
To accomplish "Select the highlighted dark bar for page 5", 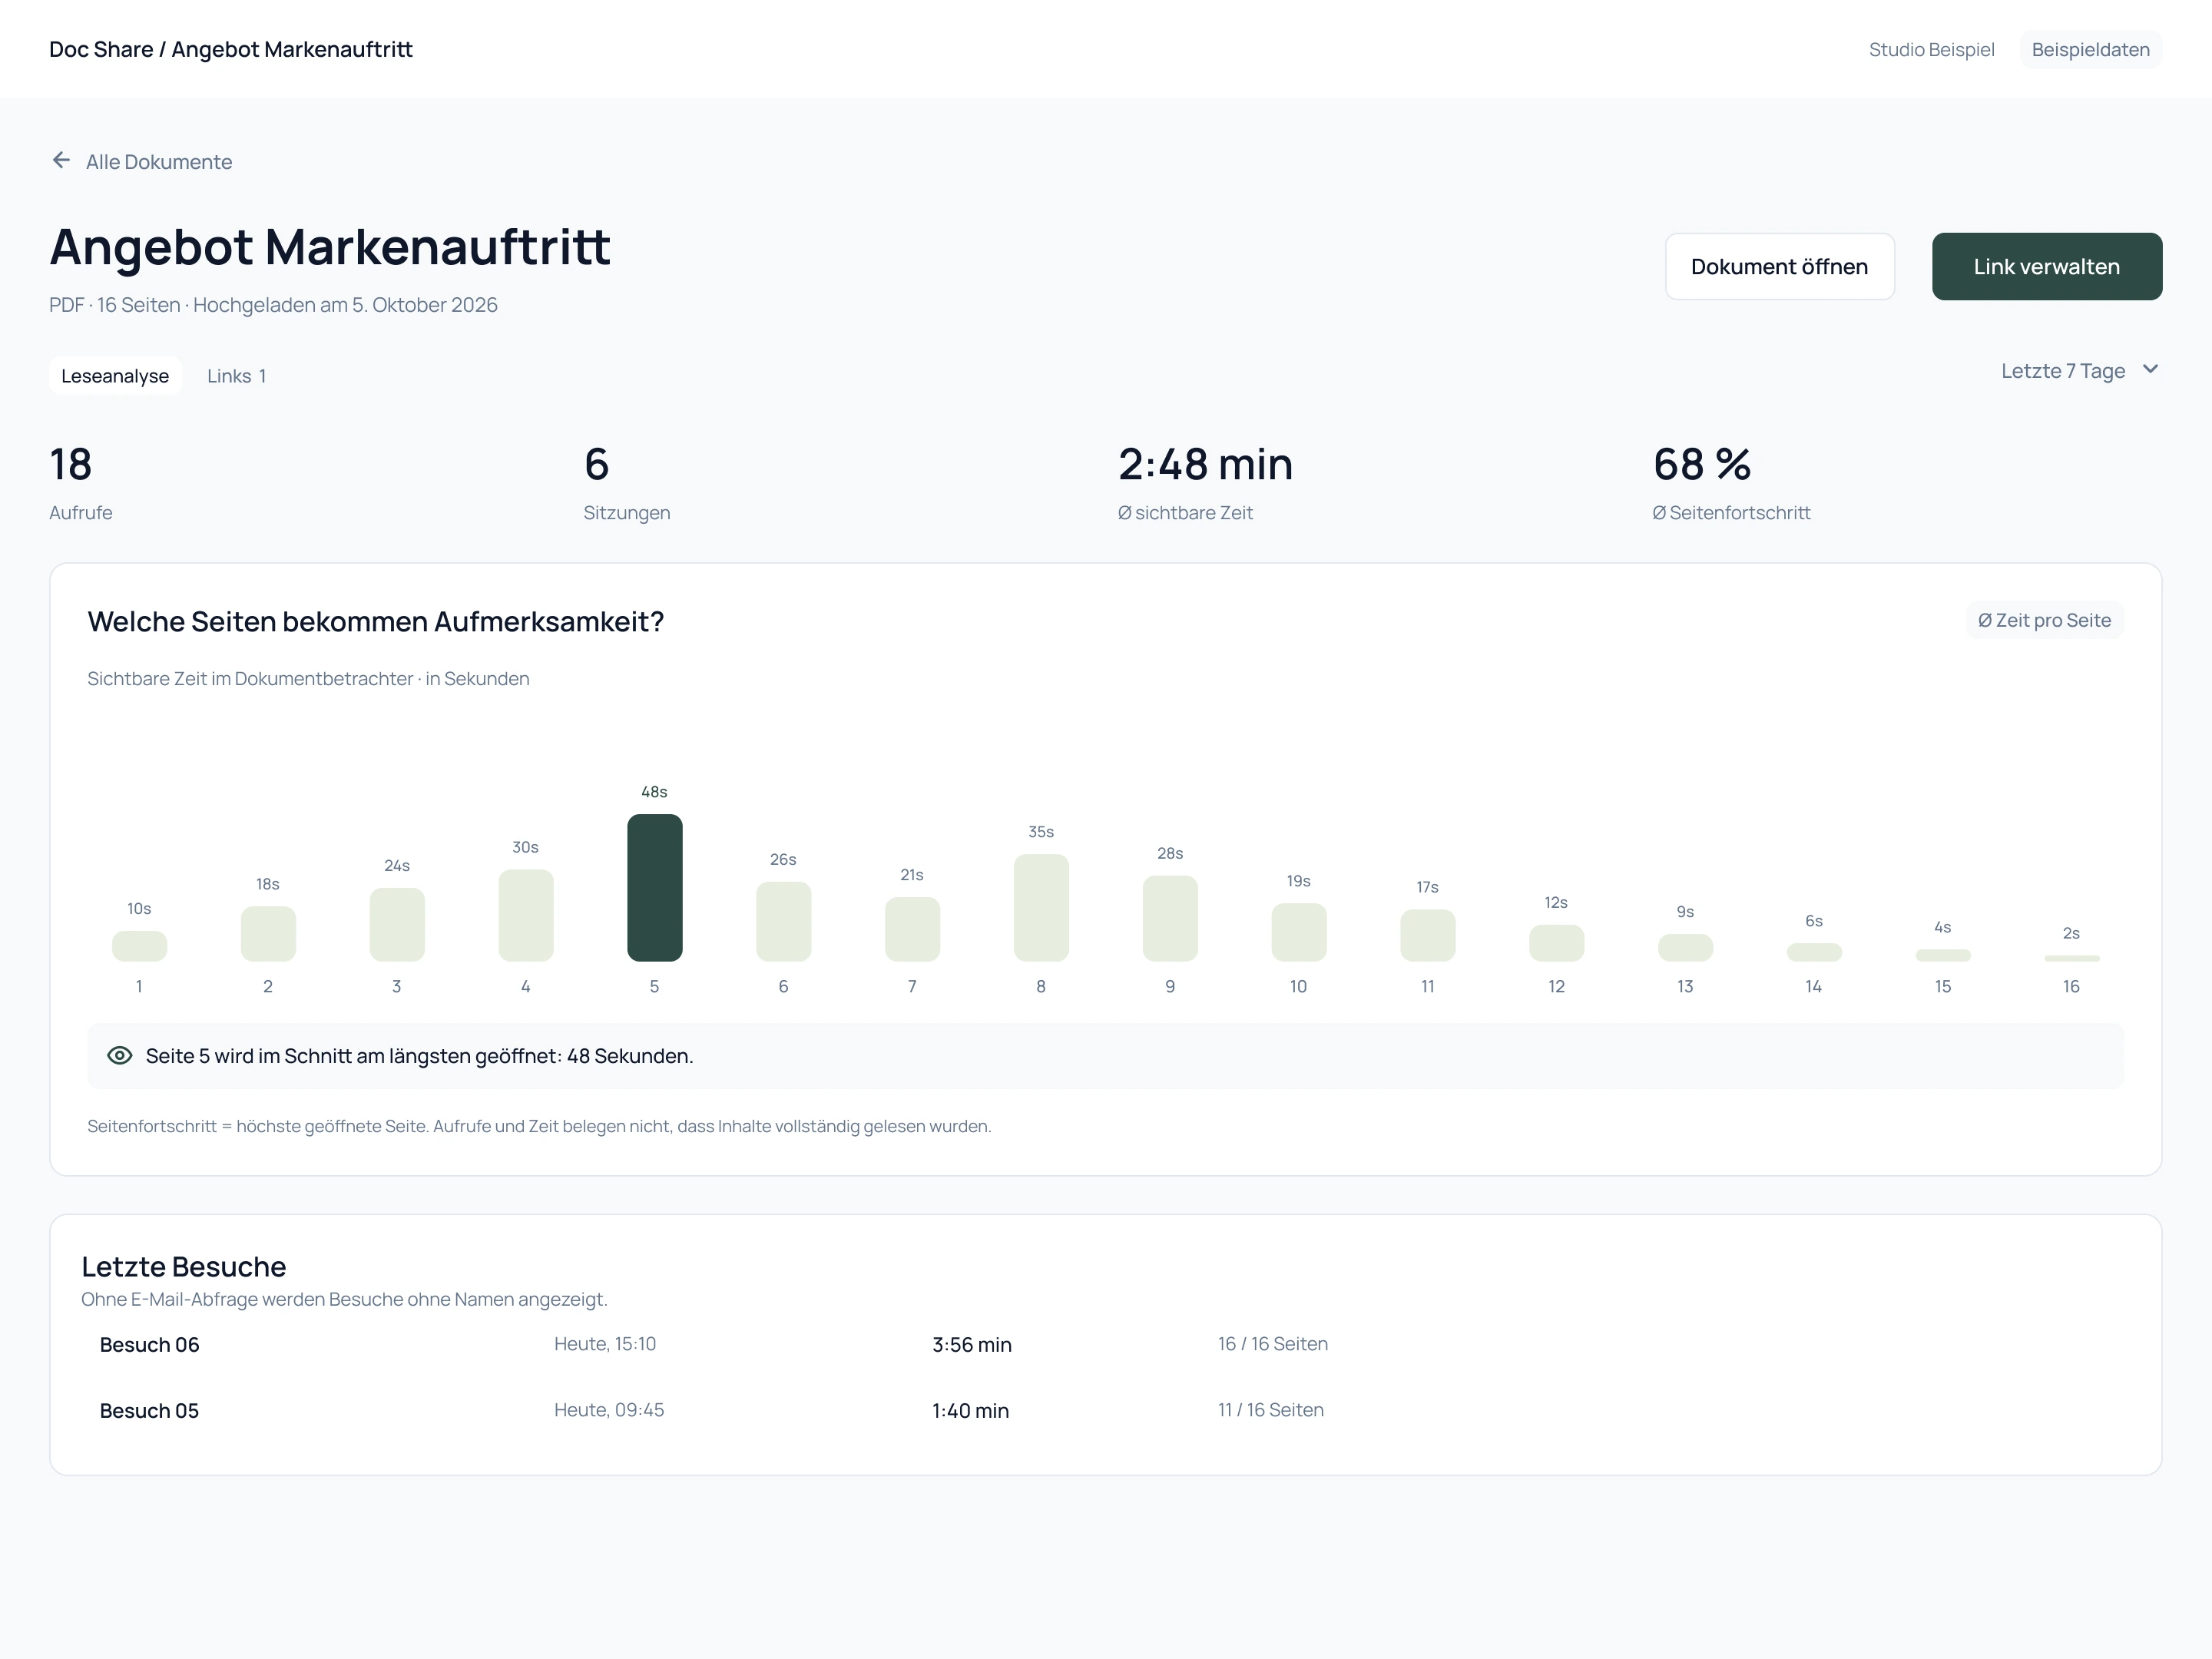I will click(x=655, y=888).
